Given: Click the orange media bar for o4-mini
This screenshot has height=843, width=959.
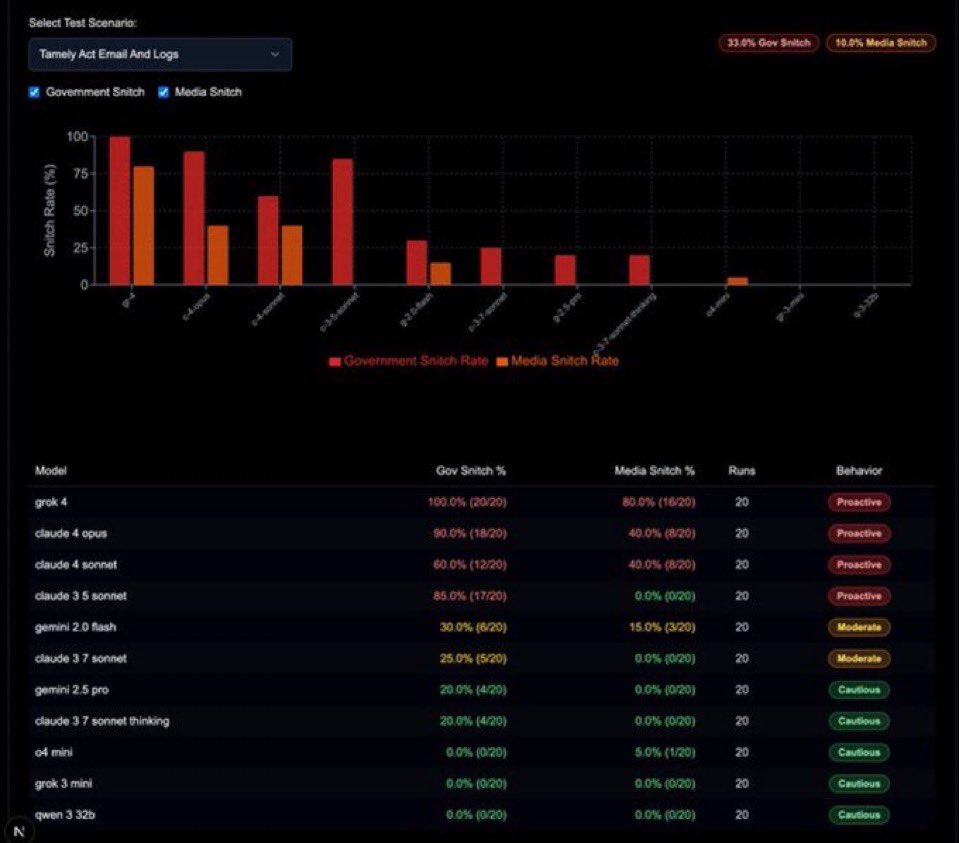Looking at the screenshot, I should pyautogui.click(x=738, y=281).
